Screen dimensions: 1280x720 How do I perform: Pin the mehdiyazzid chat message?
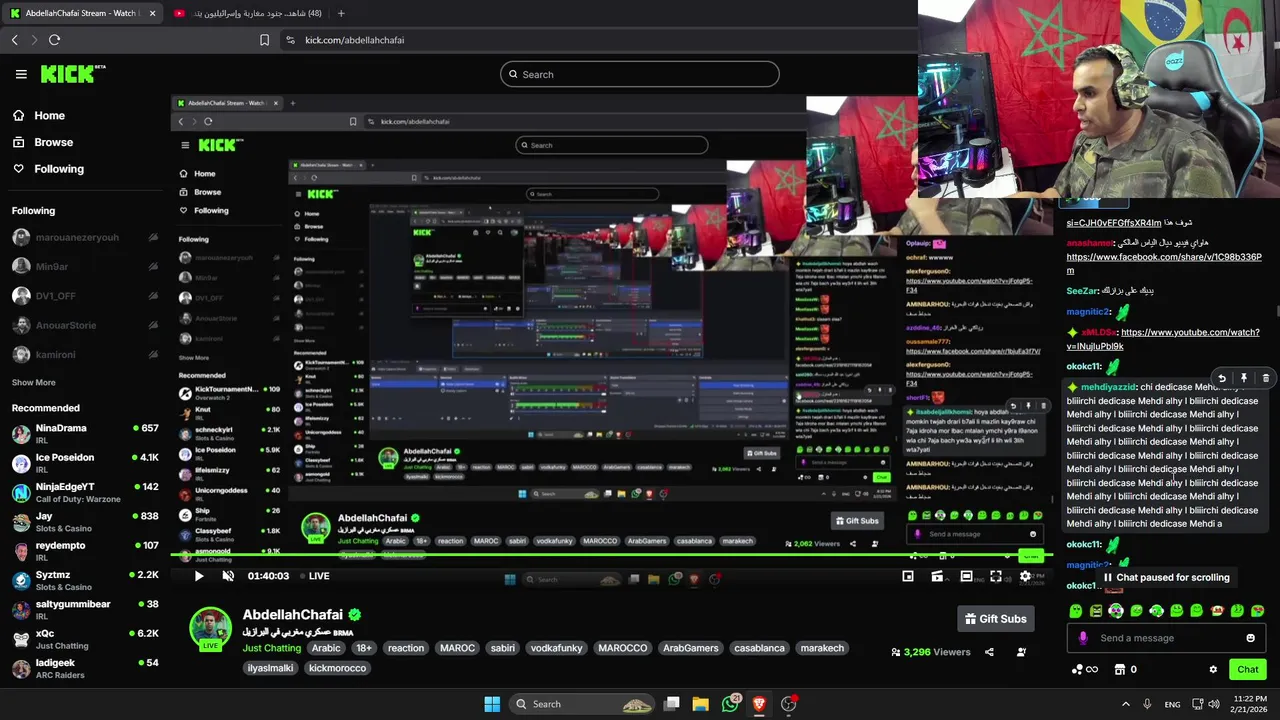coord(1243,378)
